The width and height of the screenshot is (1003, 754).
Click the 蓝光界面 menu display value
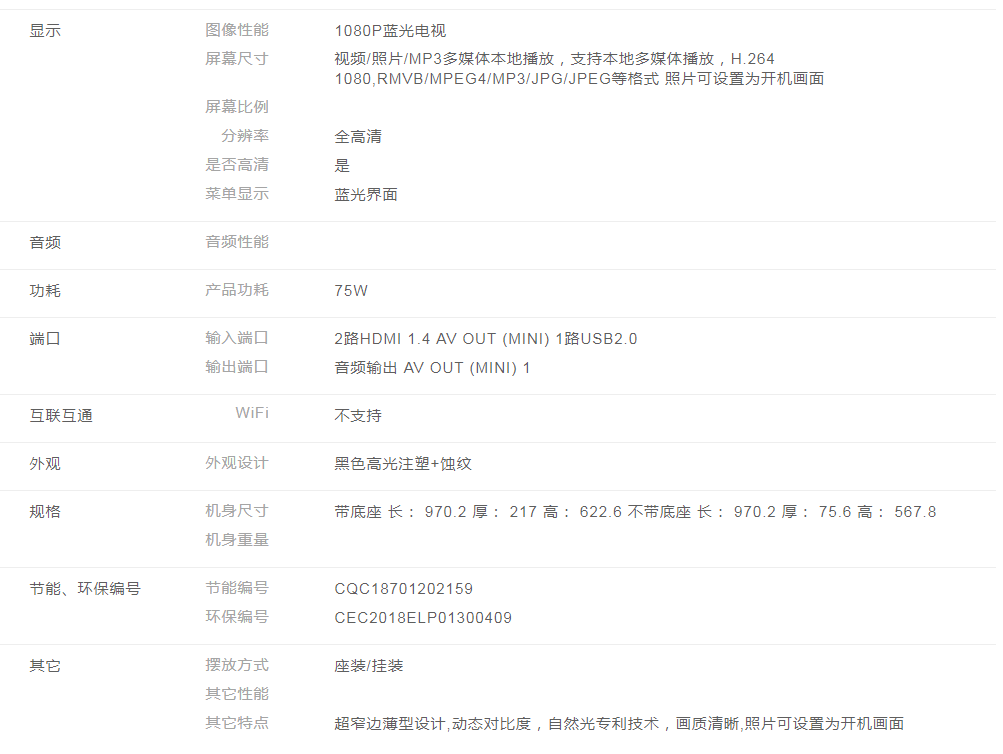tap(366, 195)
